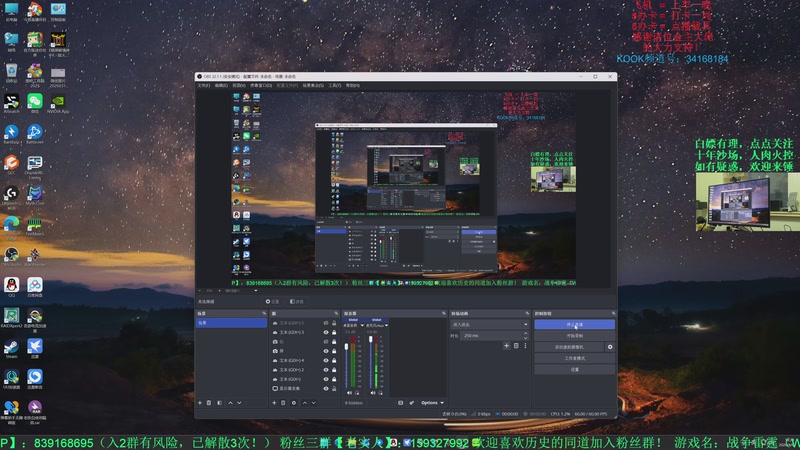Click the headphone monitor icon for 麦克风/Aux
The height and width of the screenshot is (450, 800).
(x=380, y=393)
